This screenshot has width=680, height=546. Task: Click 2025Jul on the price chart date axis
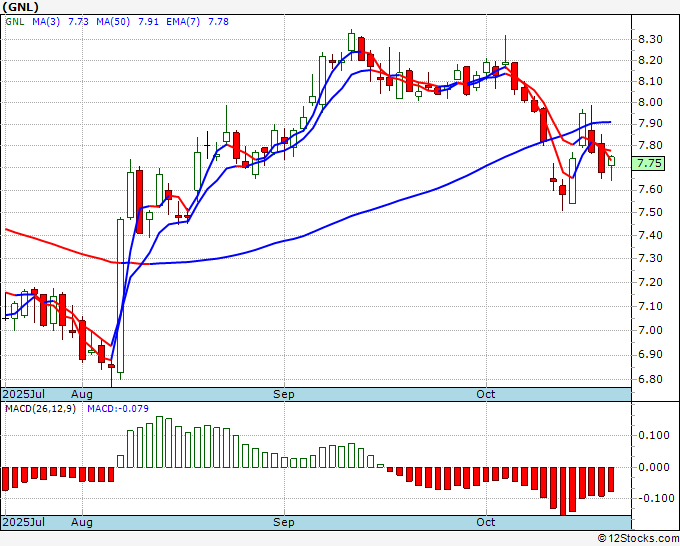click(24, 394)
